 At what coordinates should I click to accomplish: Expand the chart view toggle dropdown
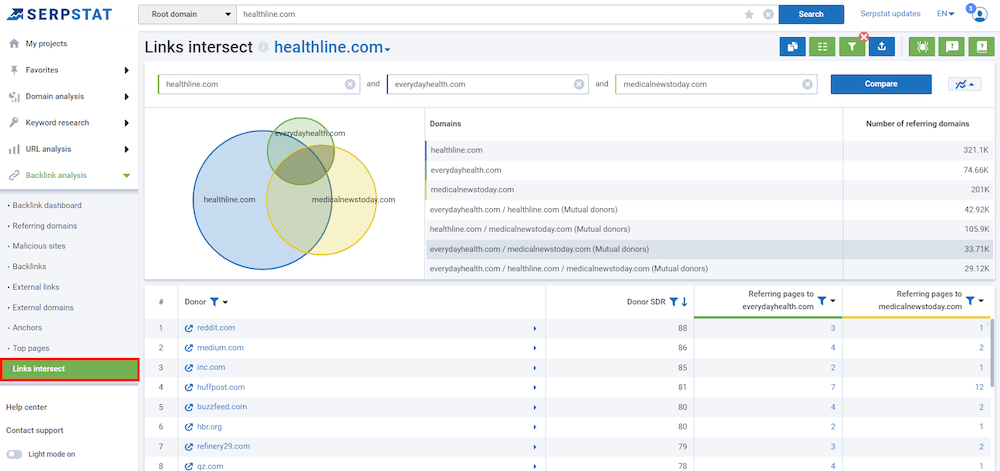970,84
